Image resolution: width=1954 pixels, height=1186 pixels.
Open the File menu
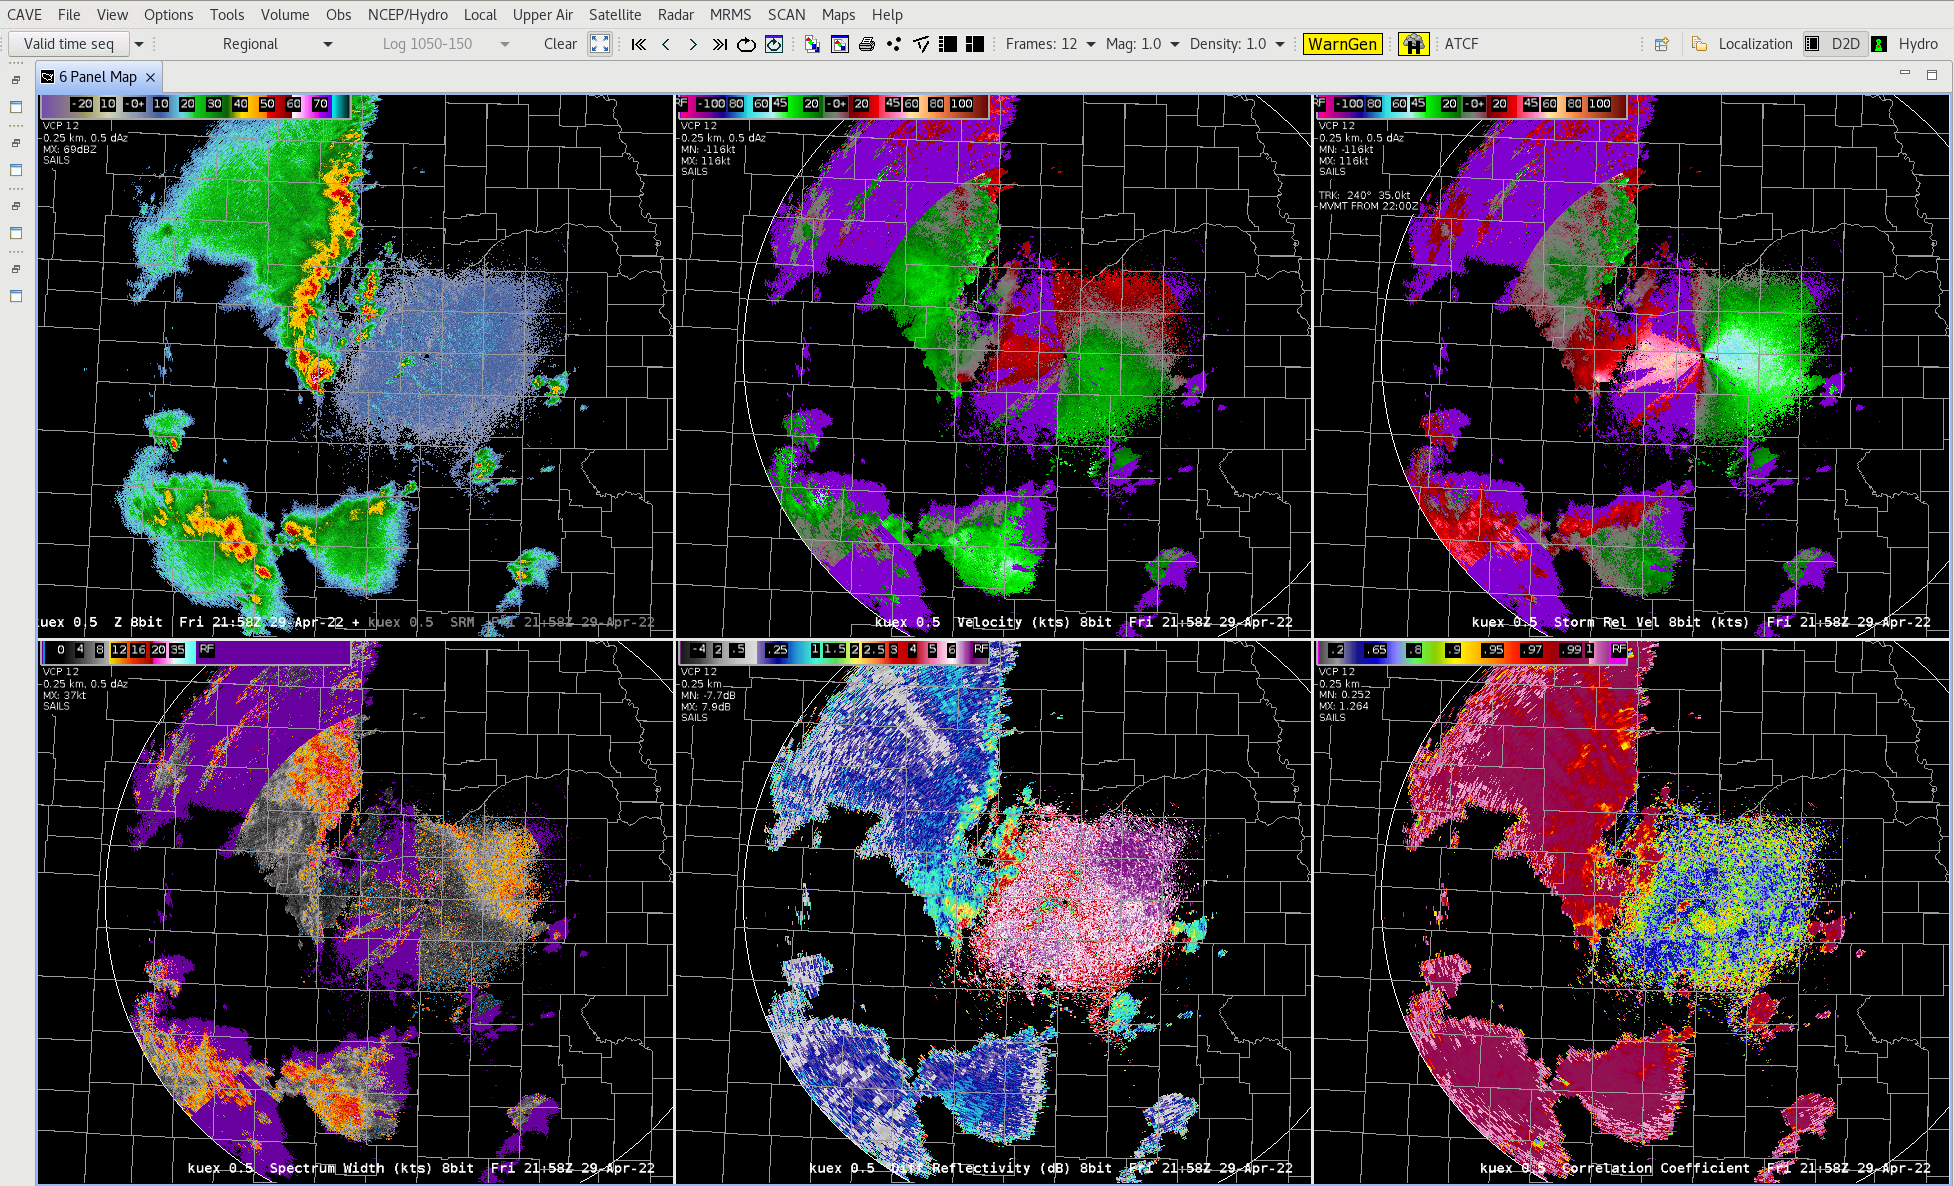pos(69,15)
